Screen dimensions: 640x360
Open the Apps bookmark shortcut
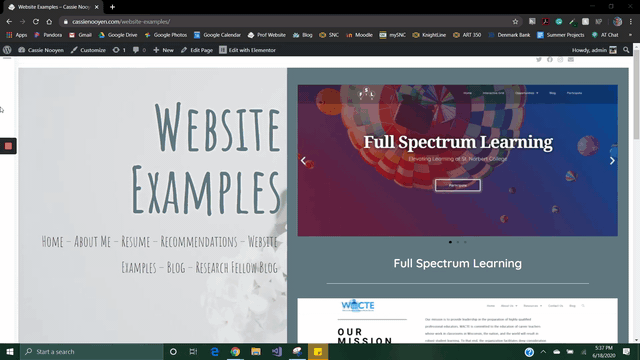click(16, 35)
